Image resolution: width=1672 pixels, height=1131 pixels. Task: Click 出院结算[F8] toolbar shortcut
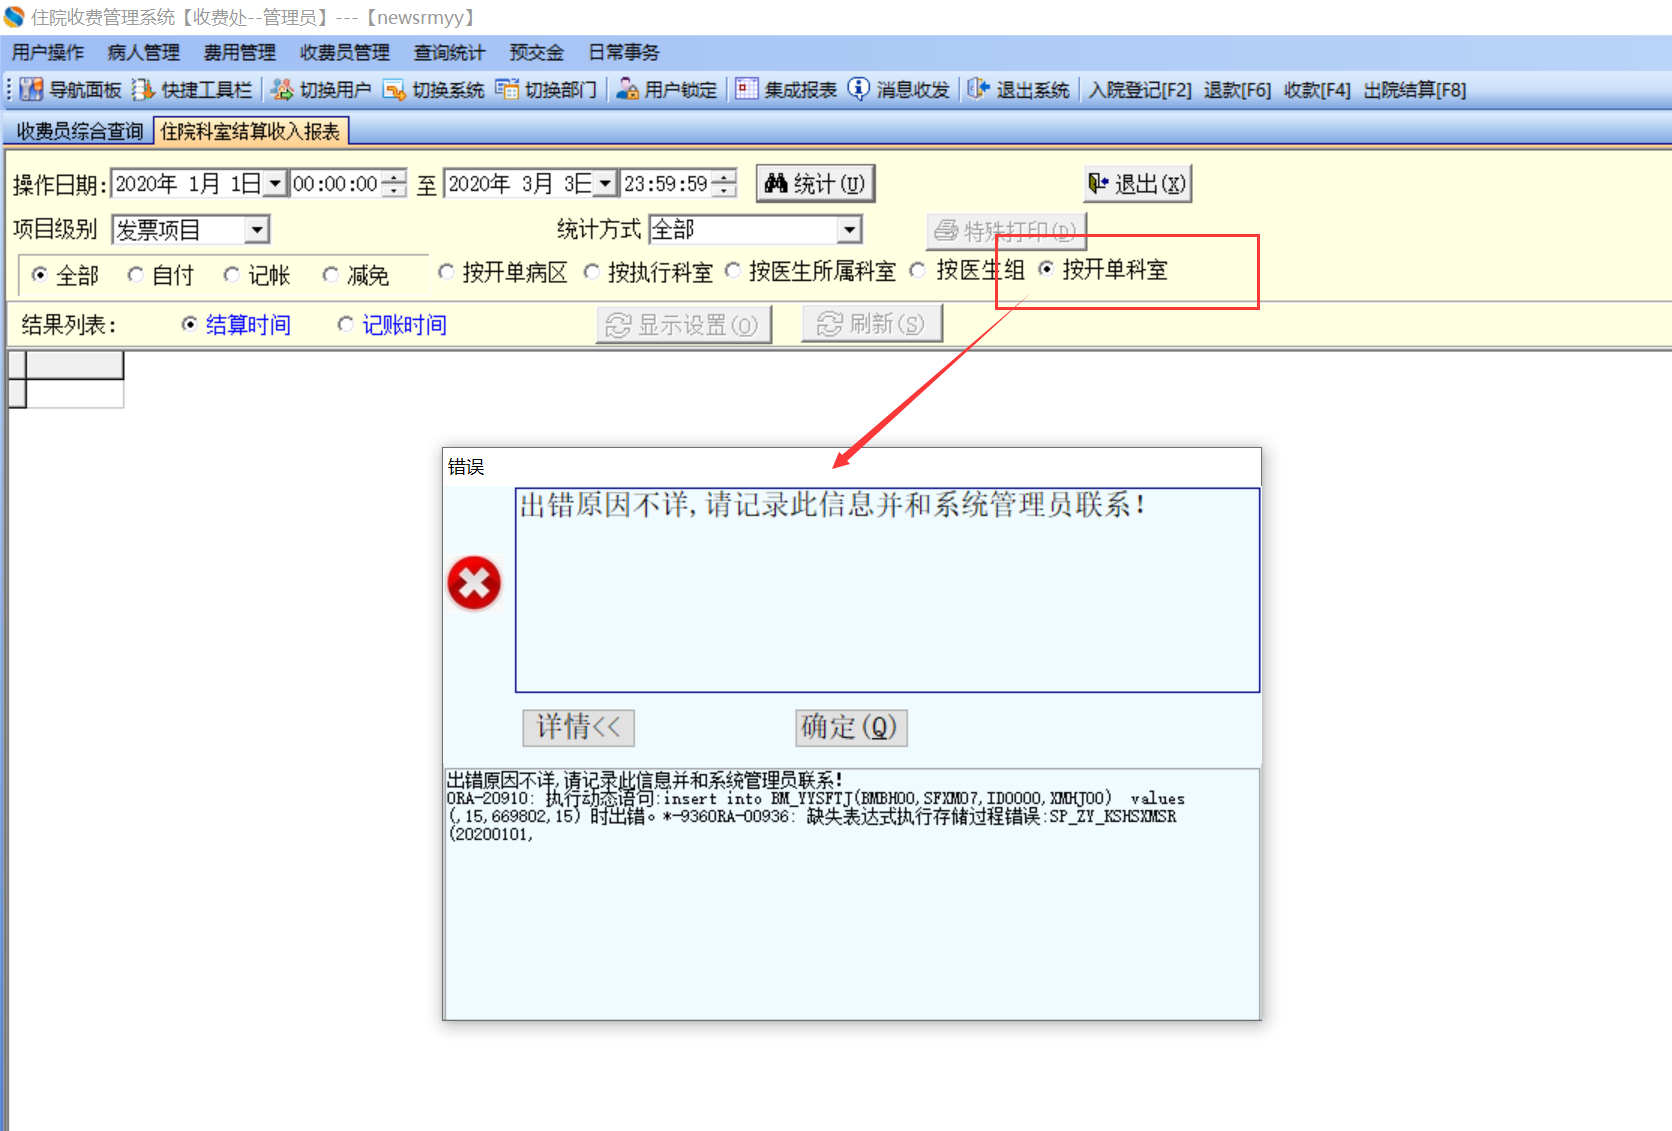coord(1415,90)
